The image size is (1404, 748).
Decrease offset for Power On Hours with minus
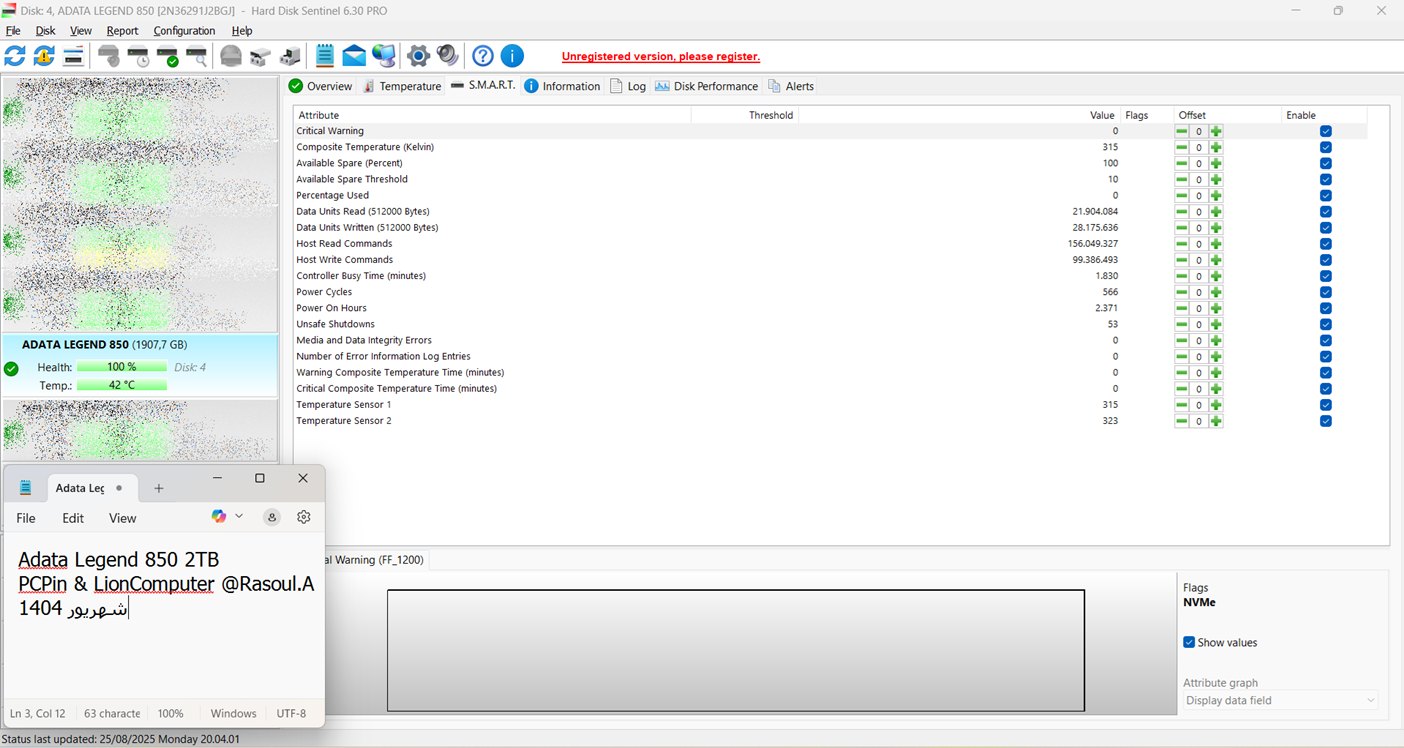pos(1181,308)
